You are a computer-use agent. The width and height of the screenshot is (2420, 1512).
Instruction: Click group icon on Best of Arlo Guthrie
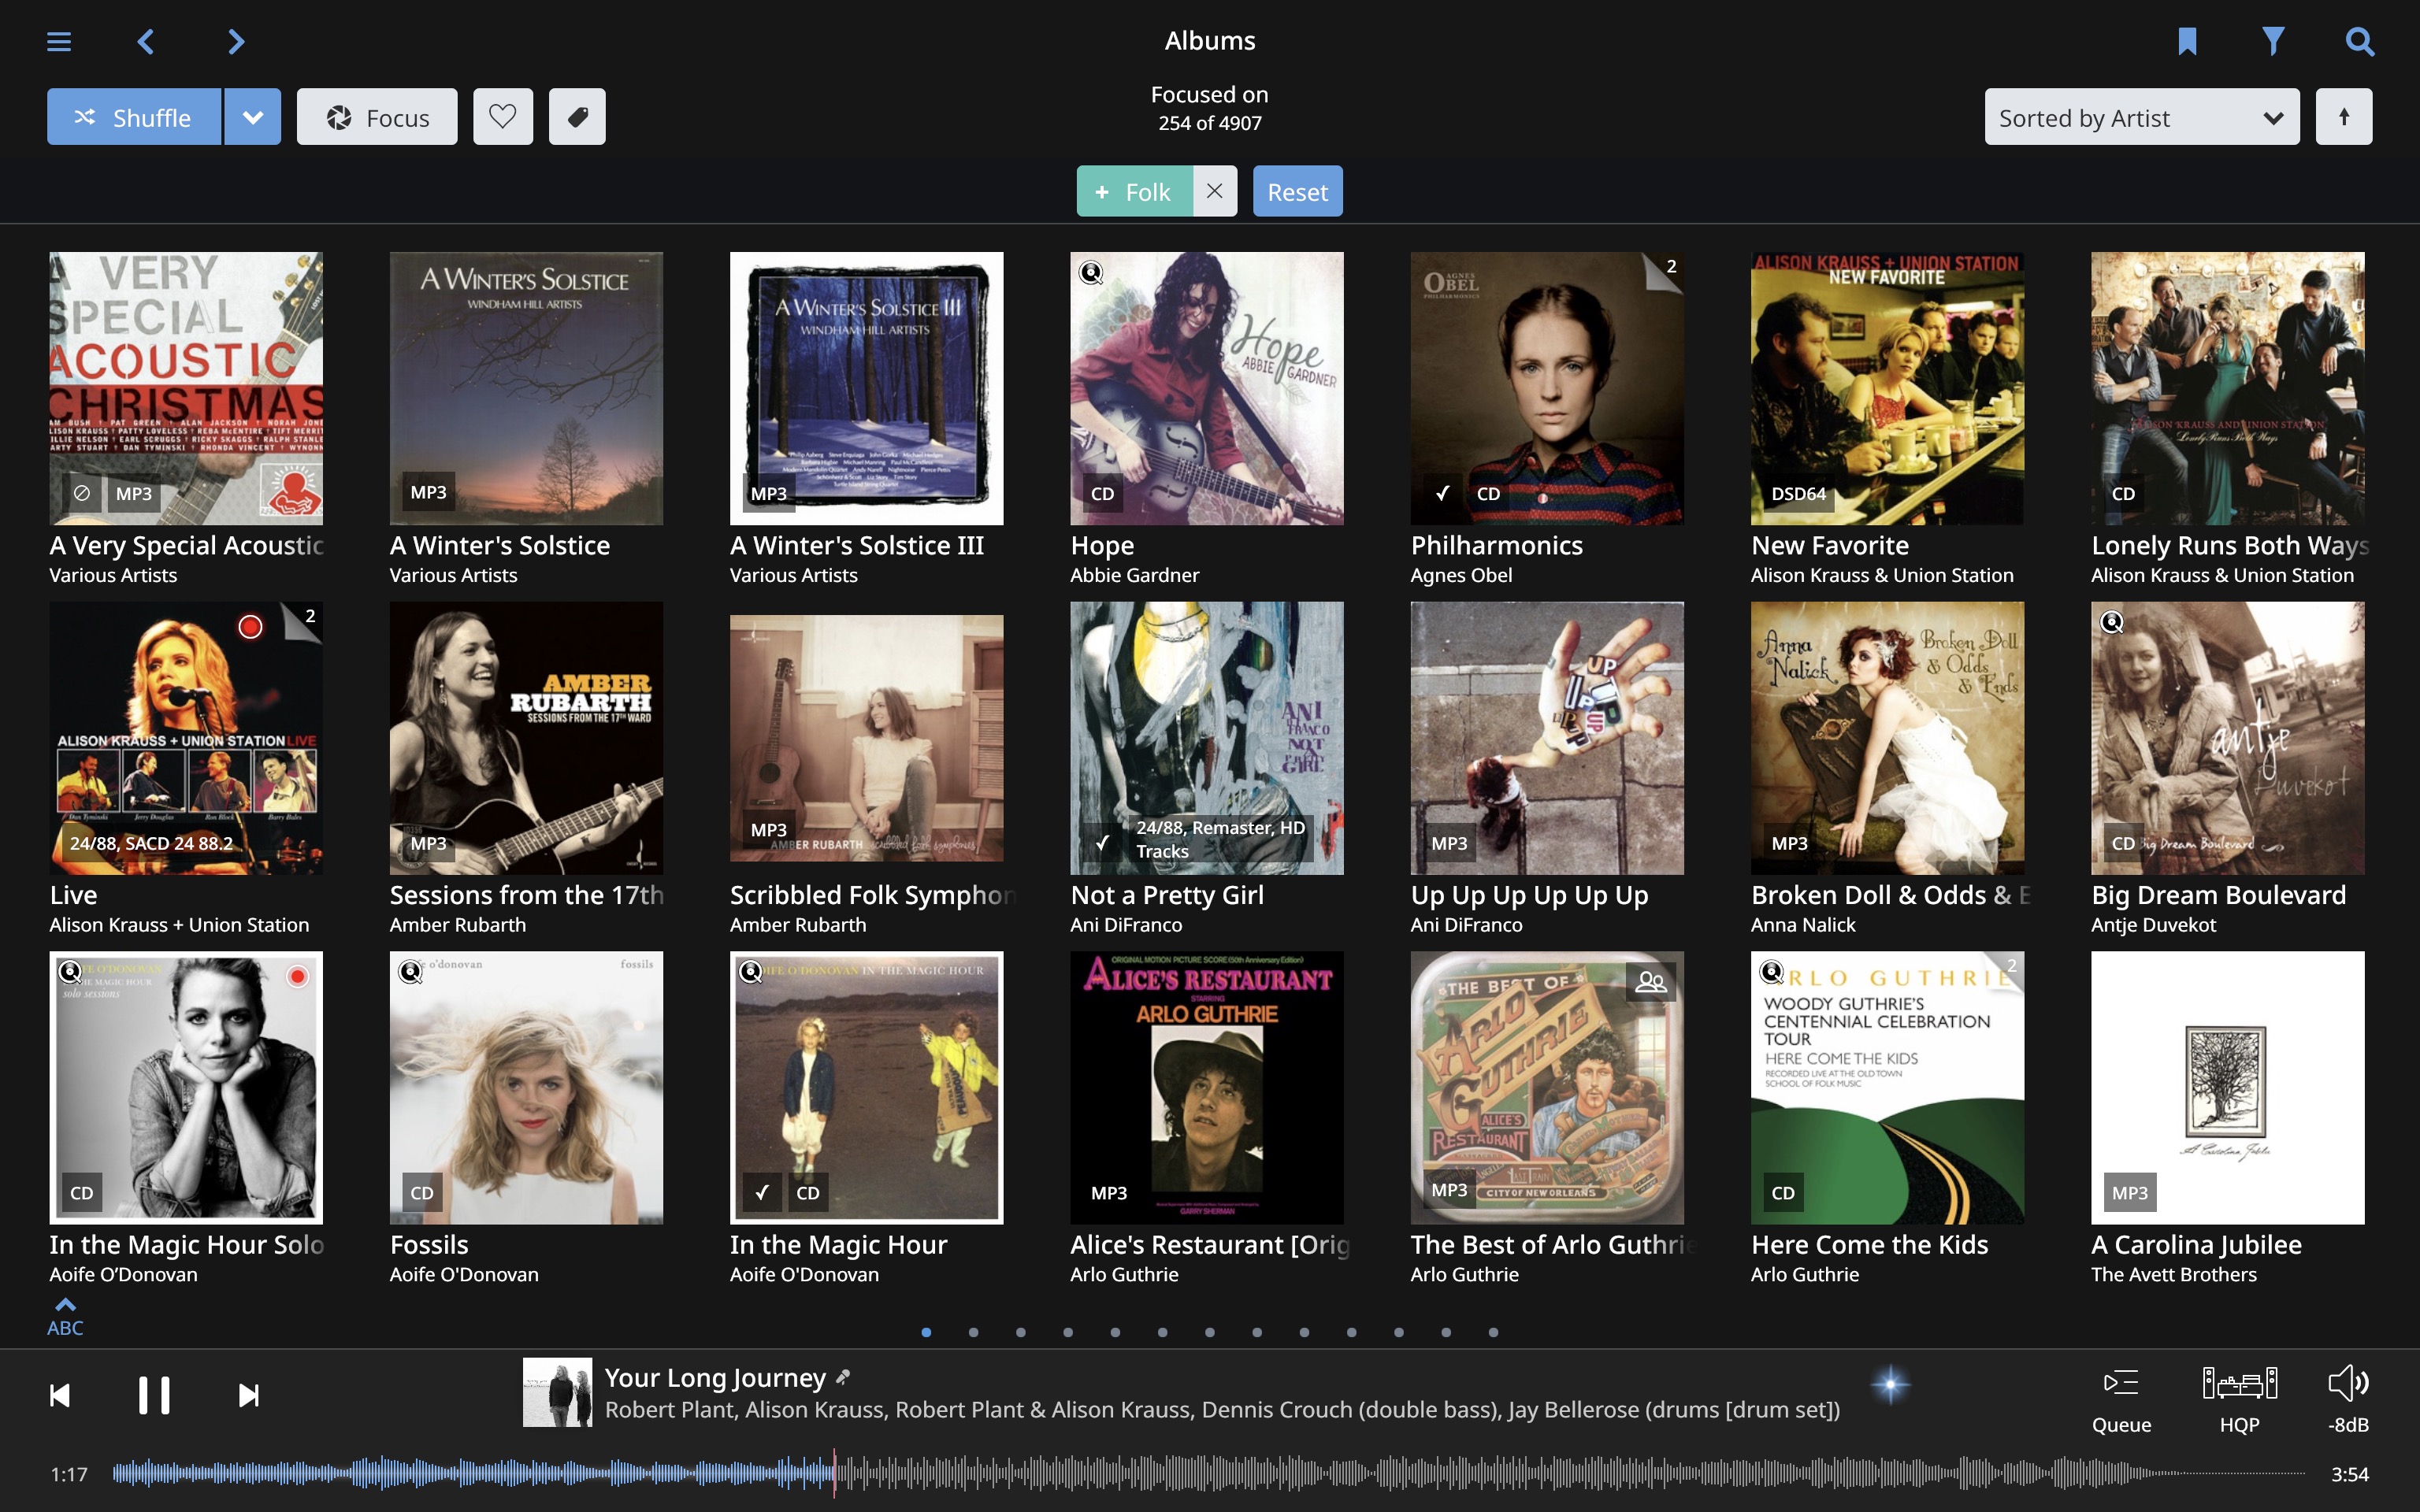click(x=1650, y=983)
